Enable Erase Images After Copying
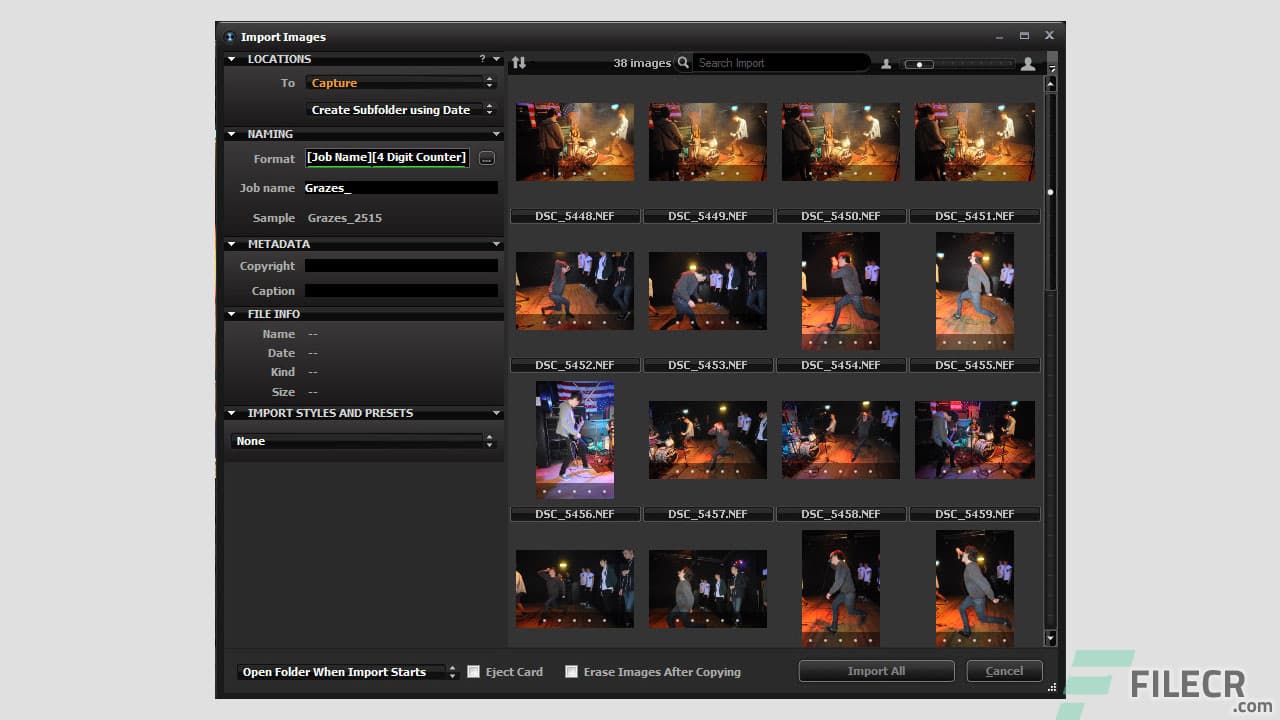Screen dimensions: 1280x720 [571, 671]
